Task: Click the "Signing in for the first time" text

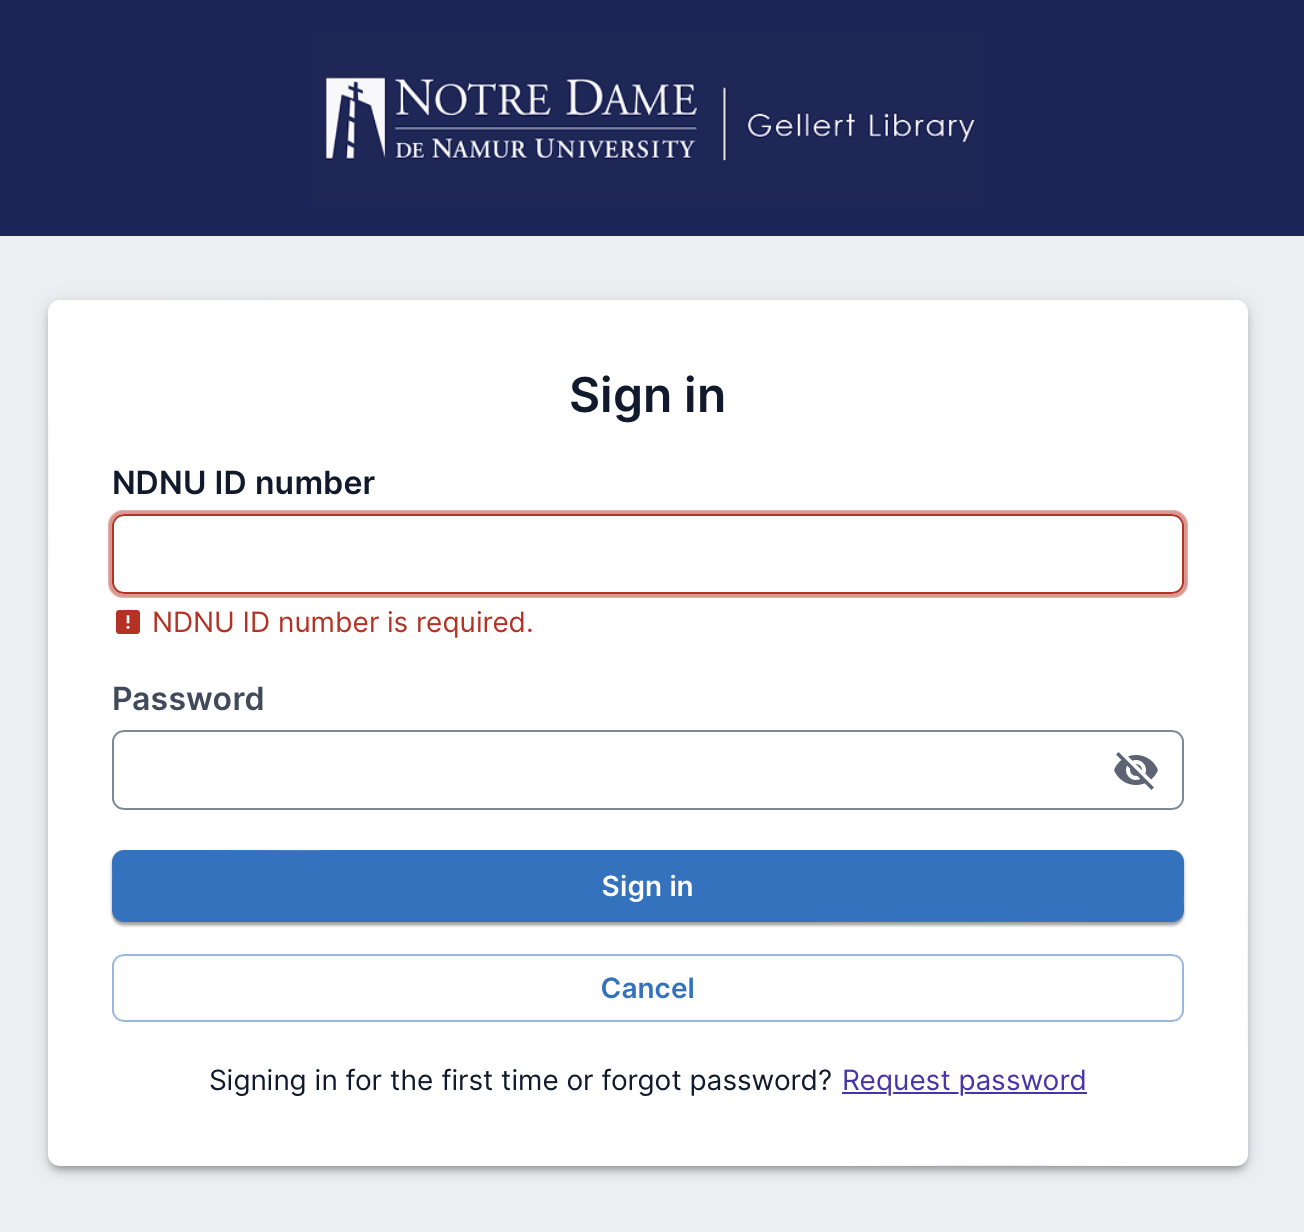Action: [x=520, y=1080]
